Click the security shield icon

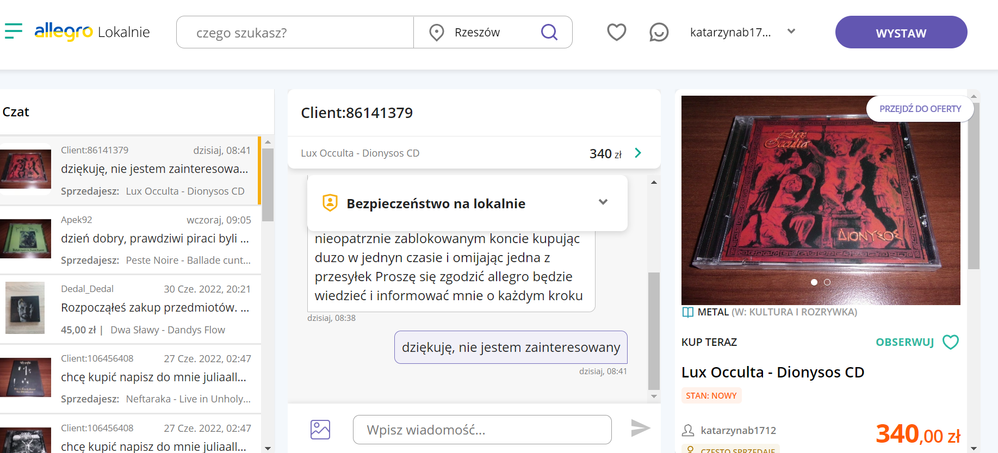[x=330, y=203]
